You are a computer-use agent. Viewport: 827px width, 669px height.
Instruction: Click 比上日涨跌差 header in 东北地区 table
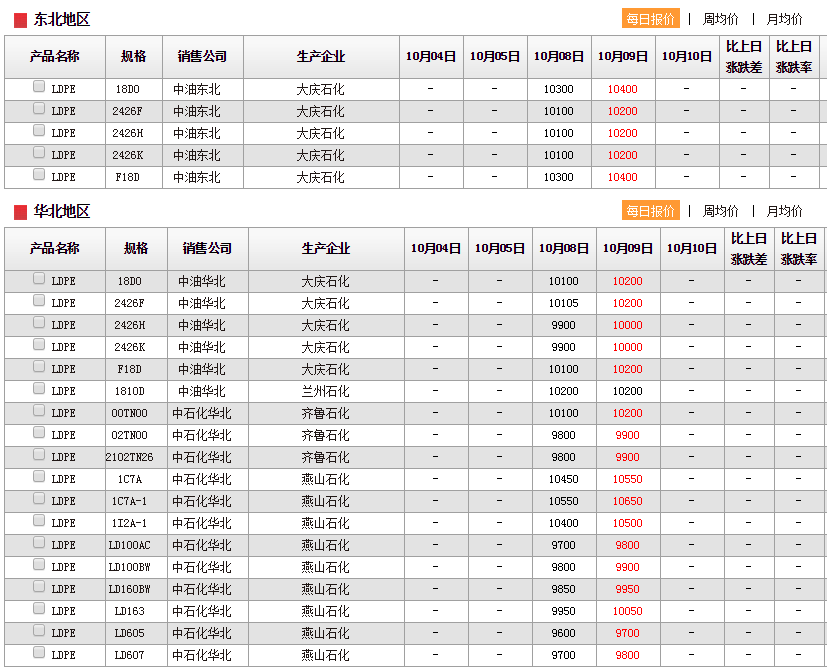744,56
